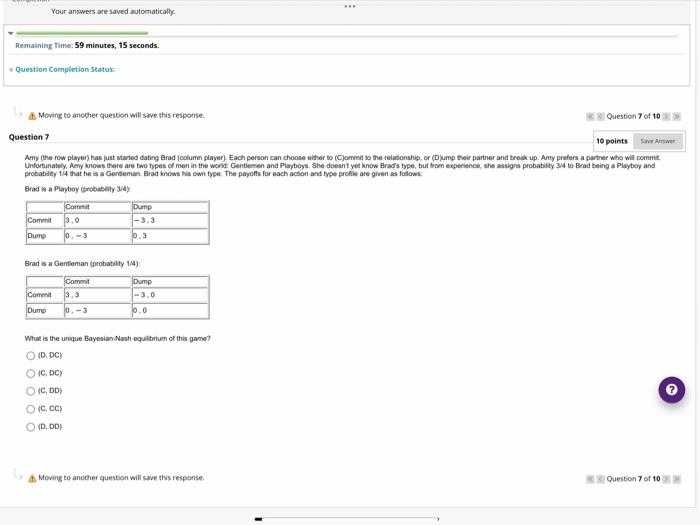Viewport: 700px width, 525px height.
Task: Go to next question using bottom navigation
Action: coord(666,479)
